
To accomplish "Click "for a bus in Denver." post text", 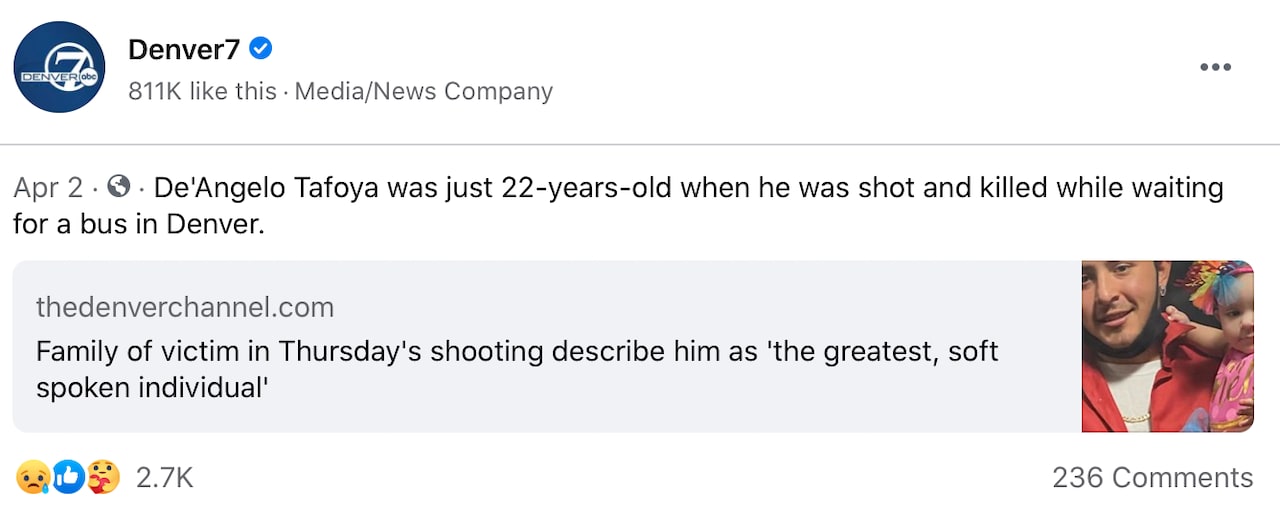I will 139,224.
